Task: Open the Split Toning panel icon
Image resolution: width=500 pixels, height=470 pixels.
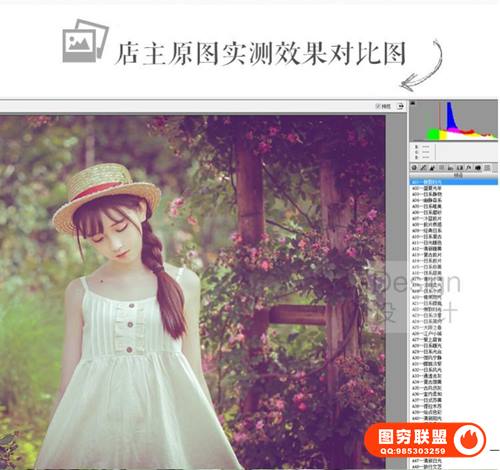Action: (x=451, y=168)
